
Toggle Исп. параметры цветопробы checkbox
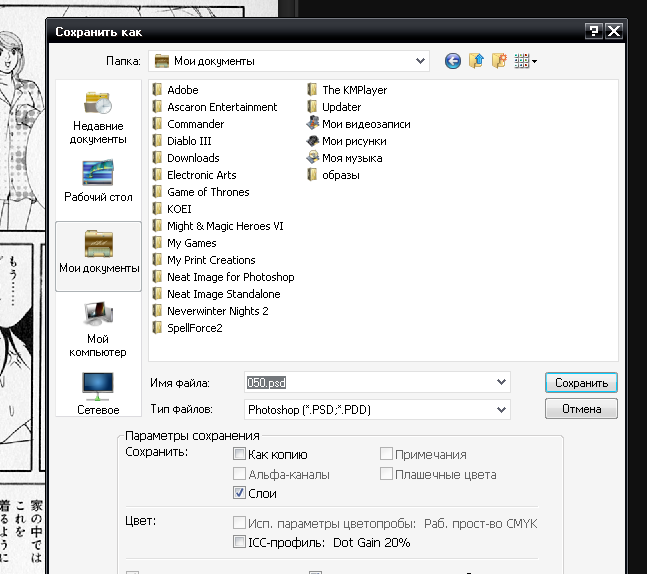click(239, 523)
